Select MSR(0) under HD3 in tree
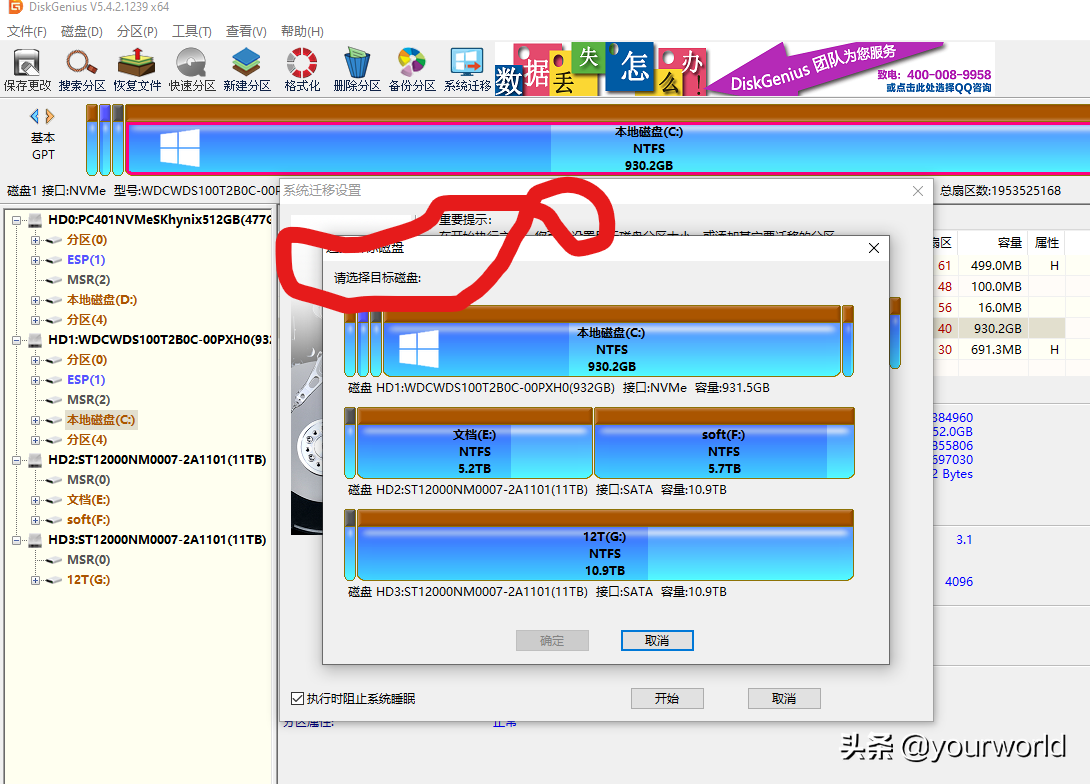Viewport: 1090px width, 784px height. pyautogui.click(x=88, y=560)
